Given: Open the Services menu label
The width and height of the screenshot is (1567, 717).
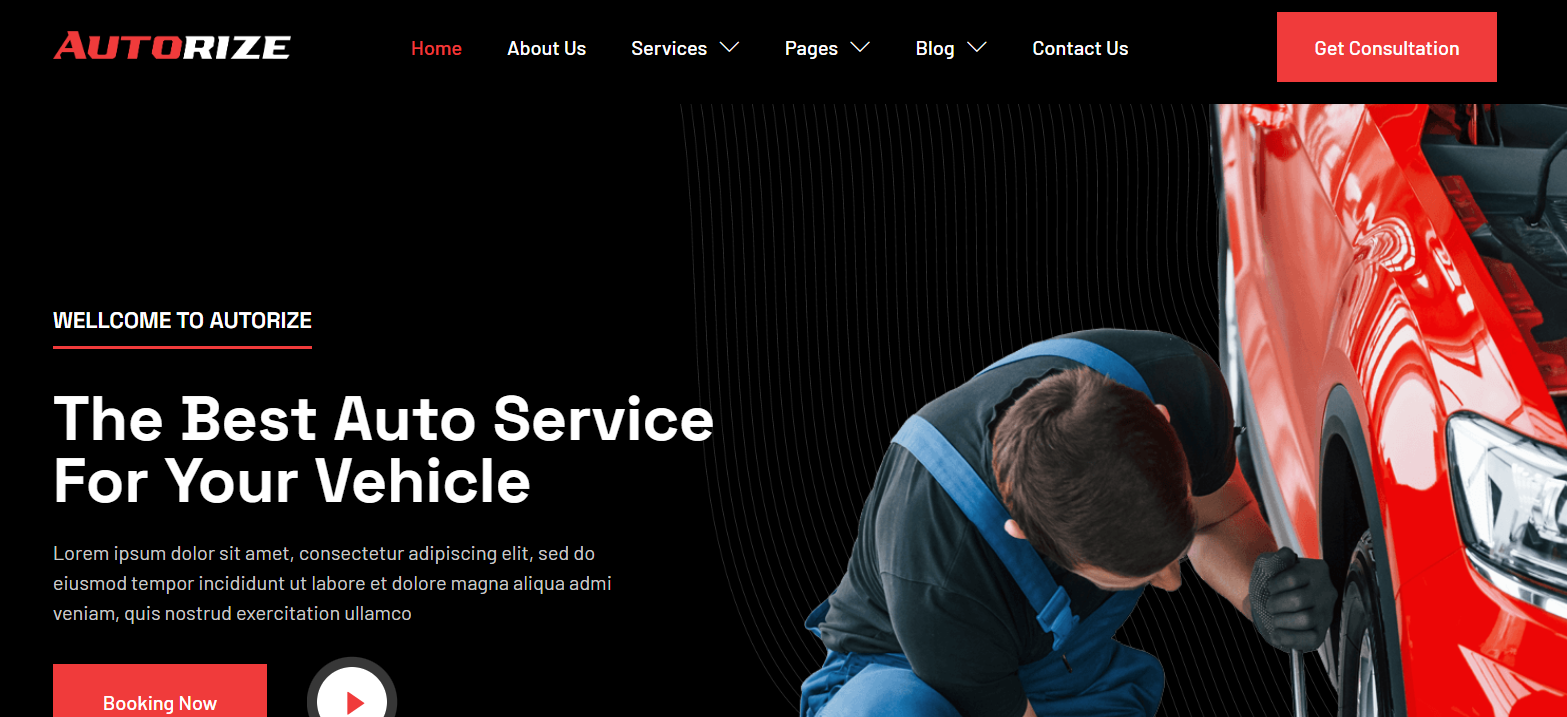Looking at the screenshot, I should (669, 48).
